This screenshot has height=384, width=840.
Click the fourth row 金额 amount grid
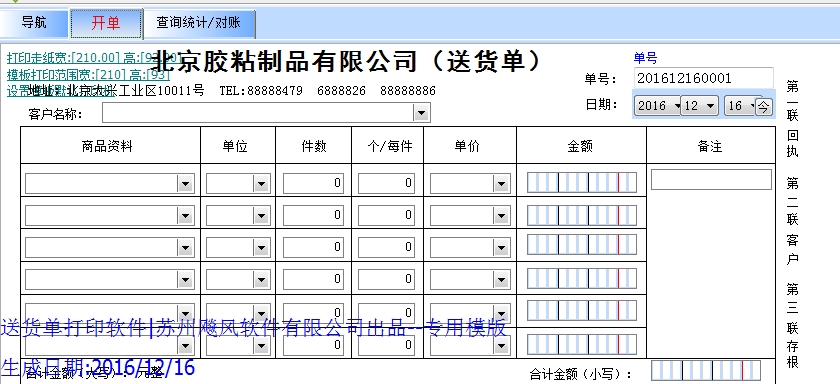click(x=582, y=278)
